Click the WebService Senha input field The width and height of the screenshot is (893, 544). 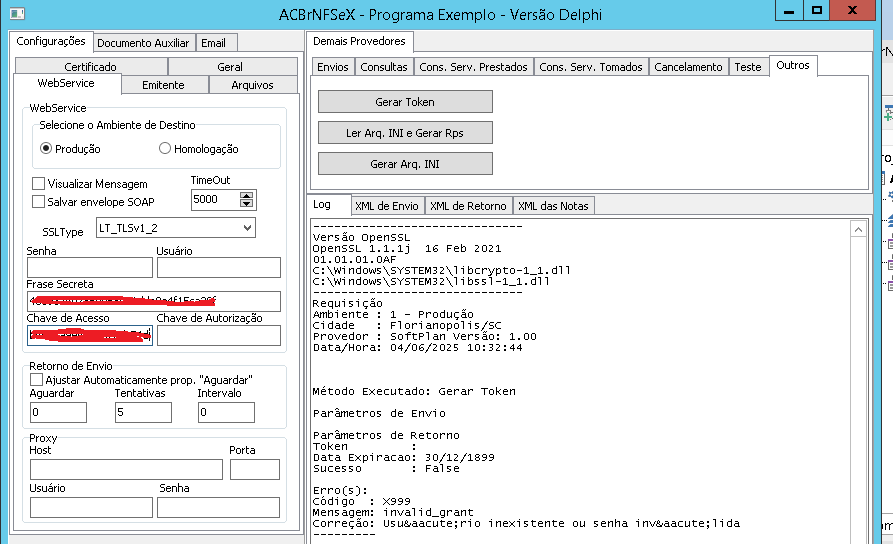tap(90, 267)
